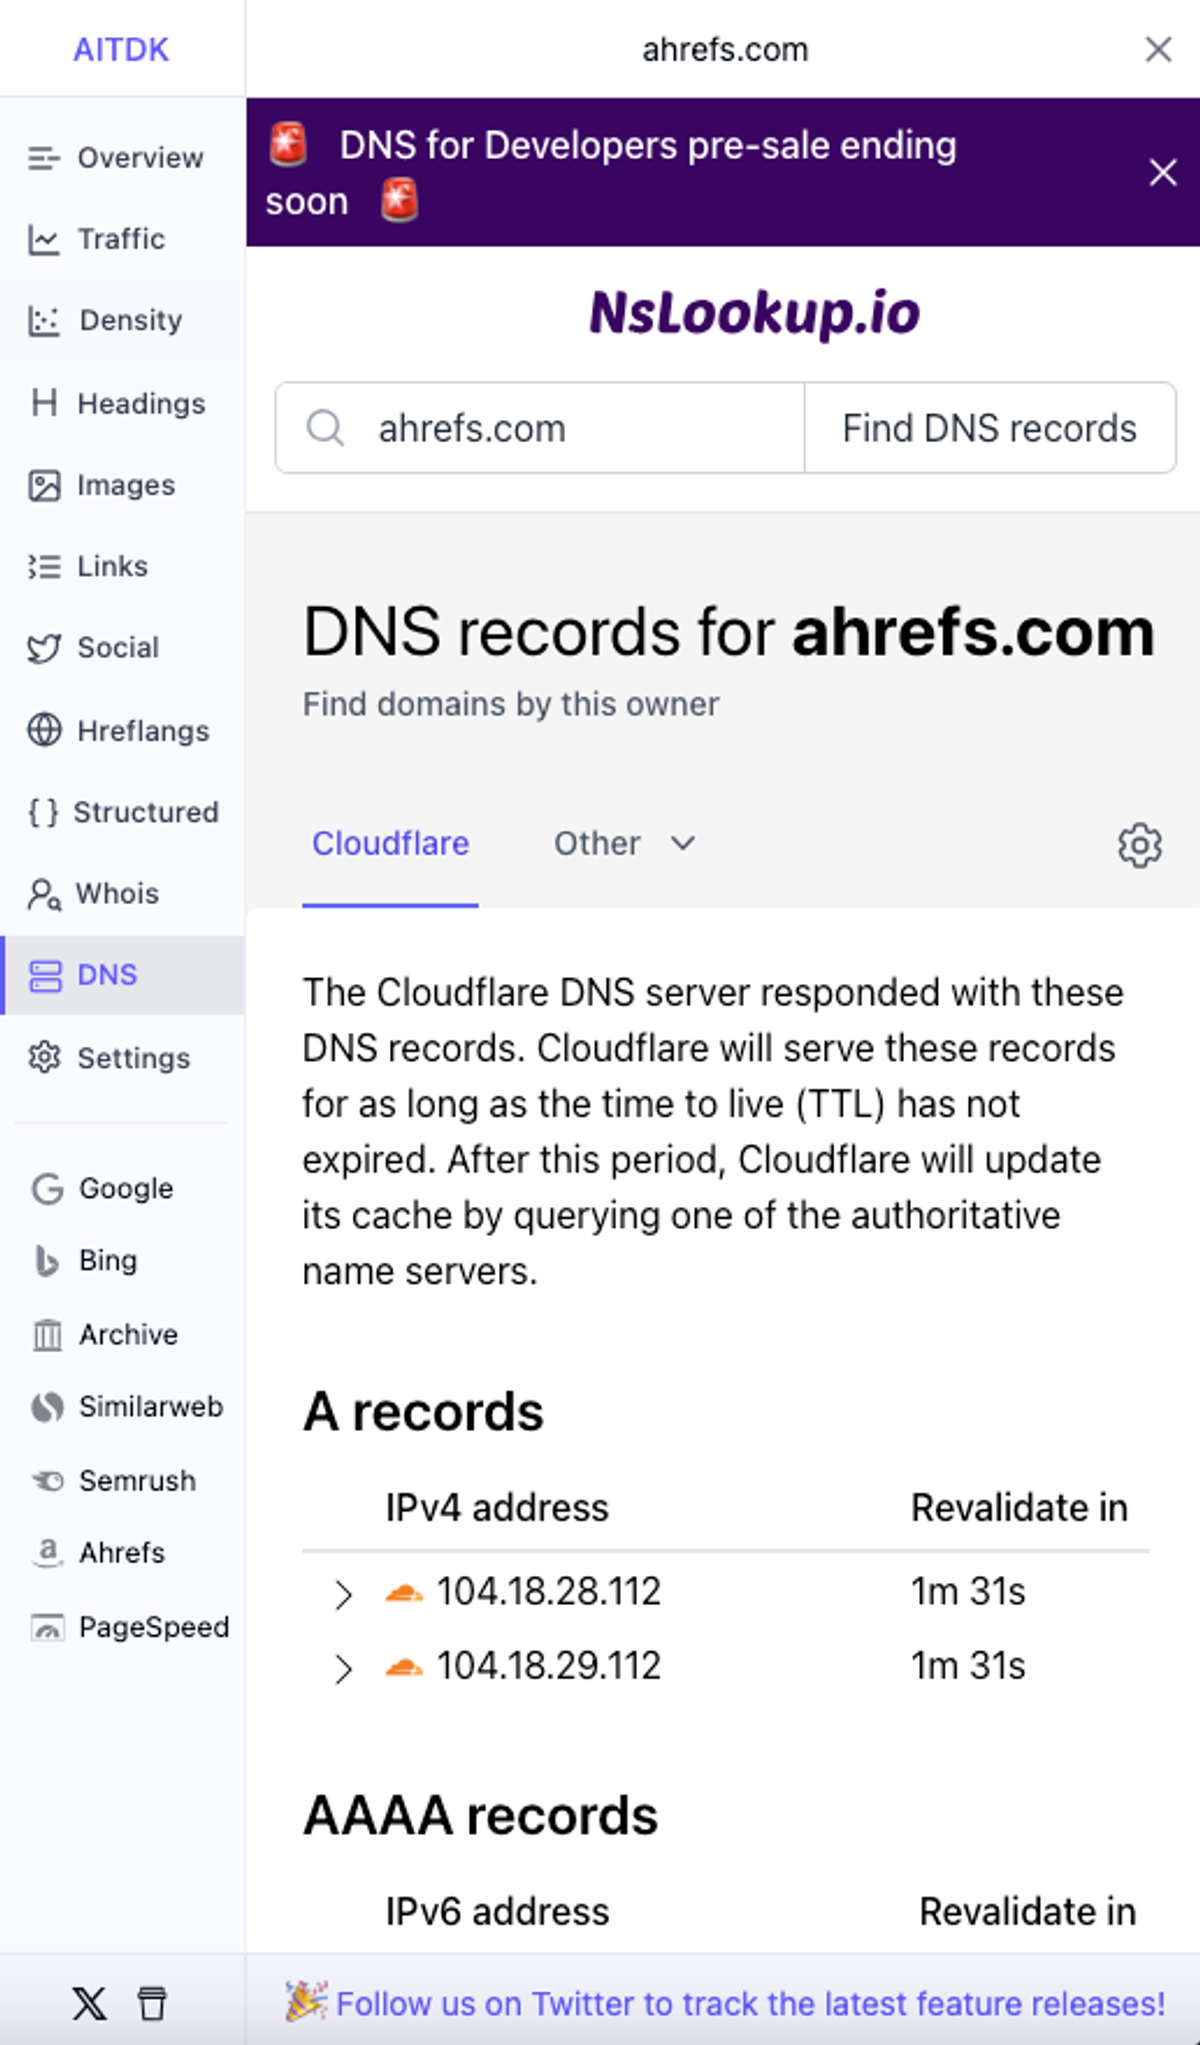Click the IPv6 address column header
The height and width of the screenshot is (2045, 1200).
497,1912
